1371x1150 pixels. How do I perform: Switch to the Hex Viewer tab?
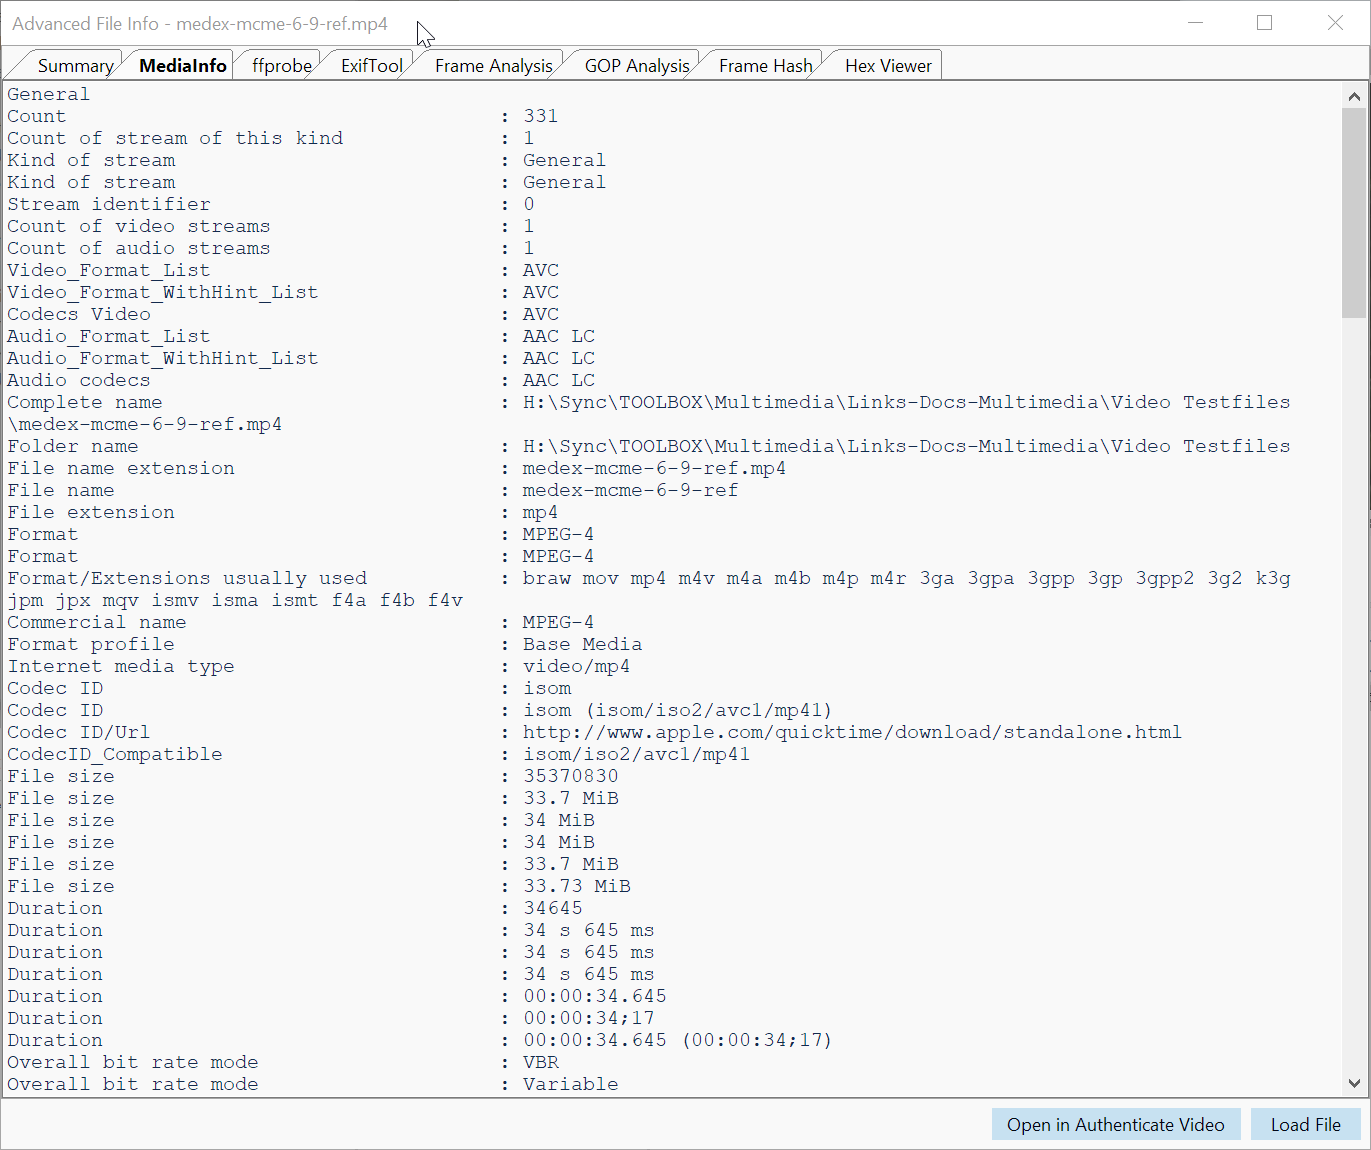coord(887,64)
